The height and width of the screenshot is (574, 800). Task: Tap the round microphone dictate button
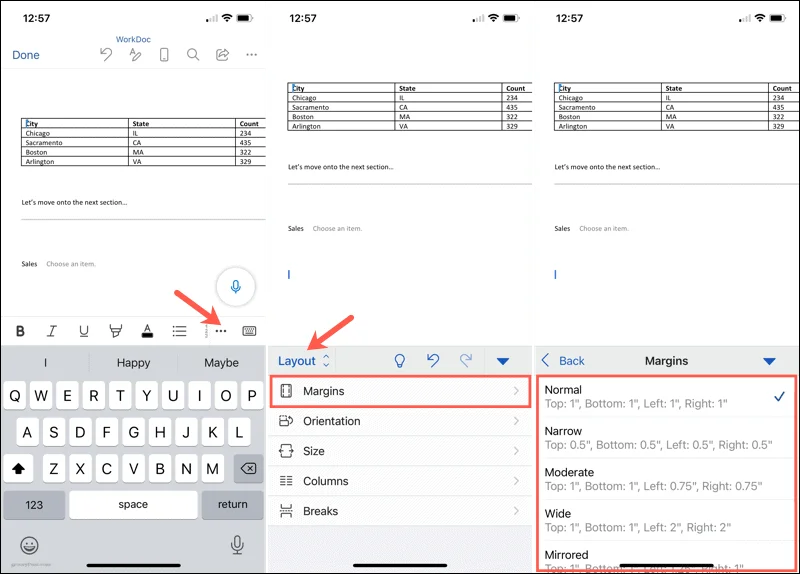236,287
